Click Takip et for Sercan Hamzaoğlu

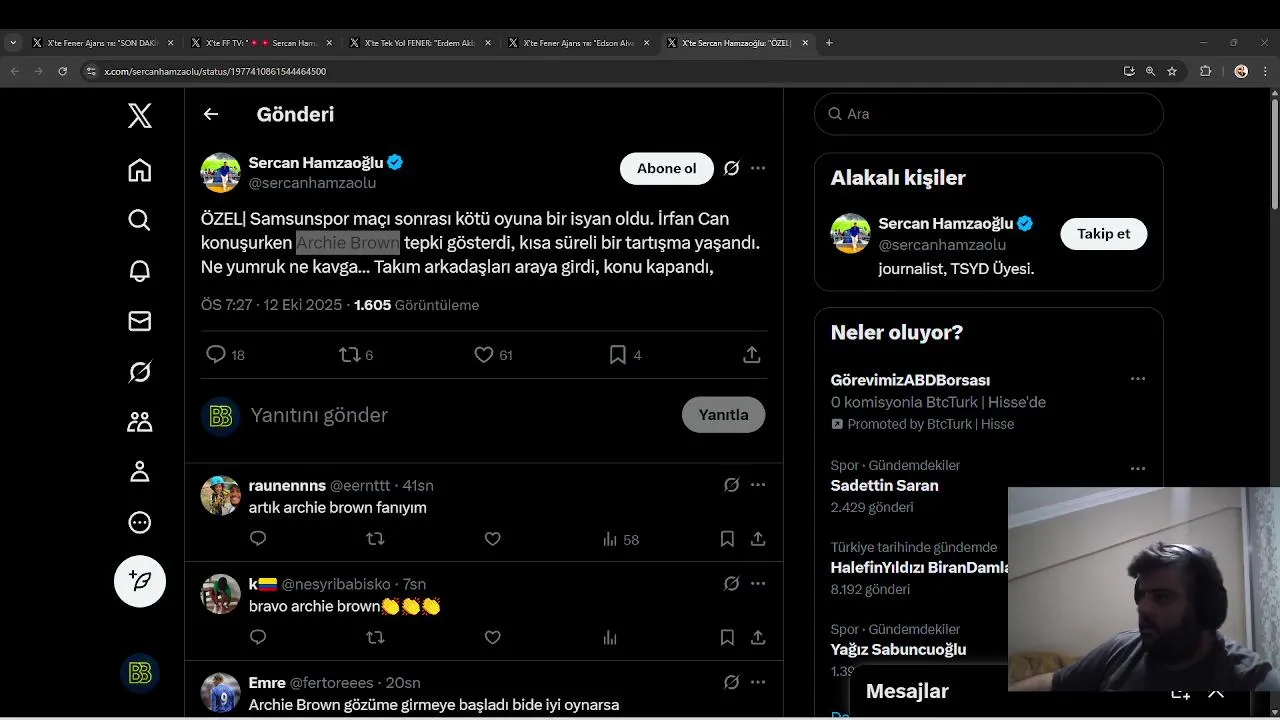[1104, 234]
